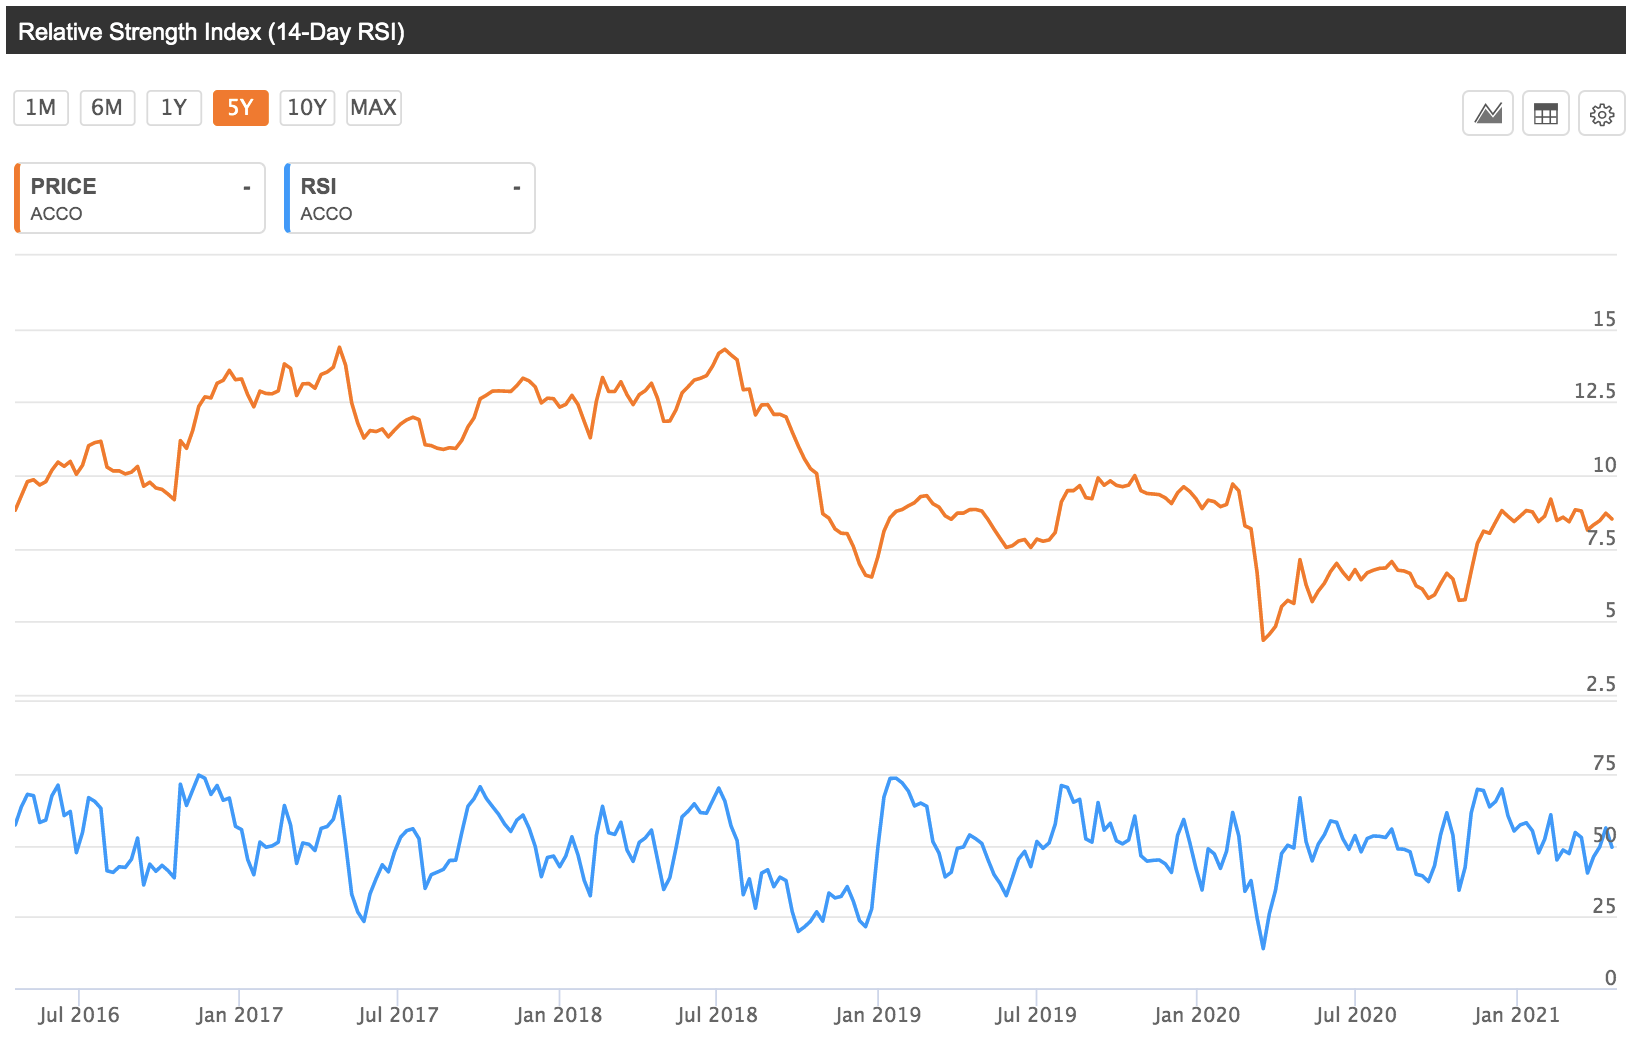This screenshot has height=1052, width=1628.
Task: Switch to the 1Y view
Action: coord(173,108)
